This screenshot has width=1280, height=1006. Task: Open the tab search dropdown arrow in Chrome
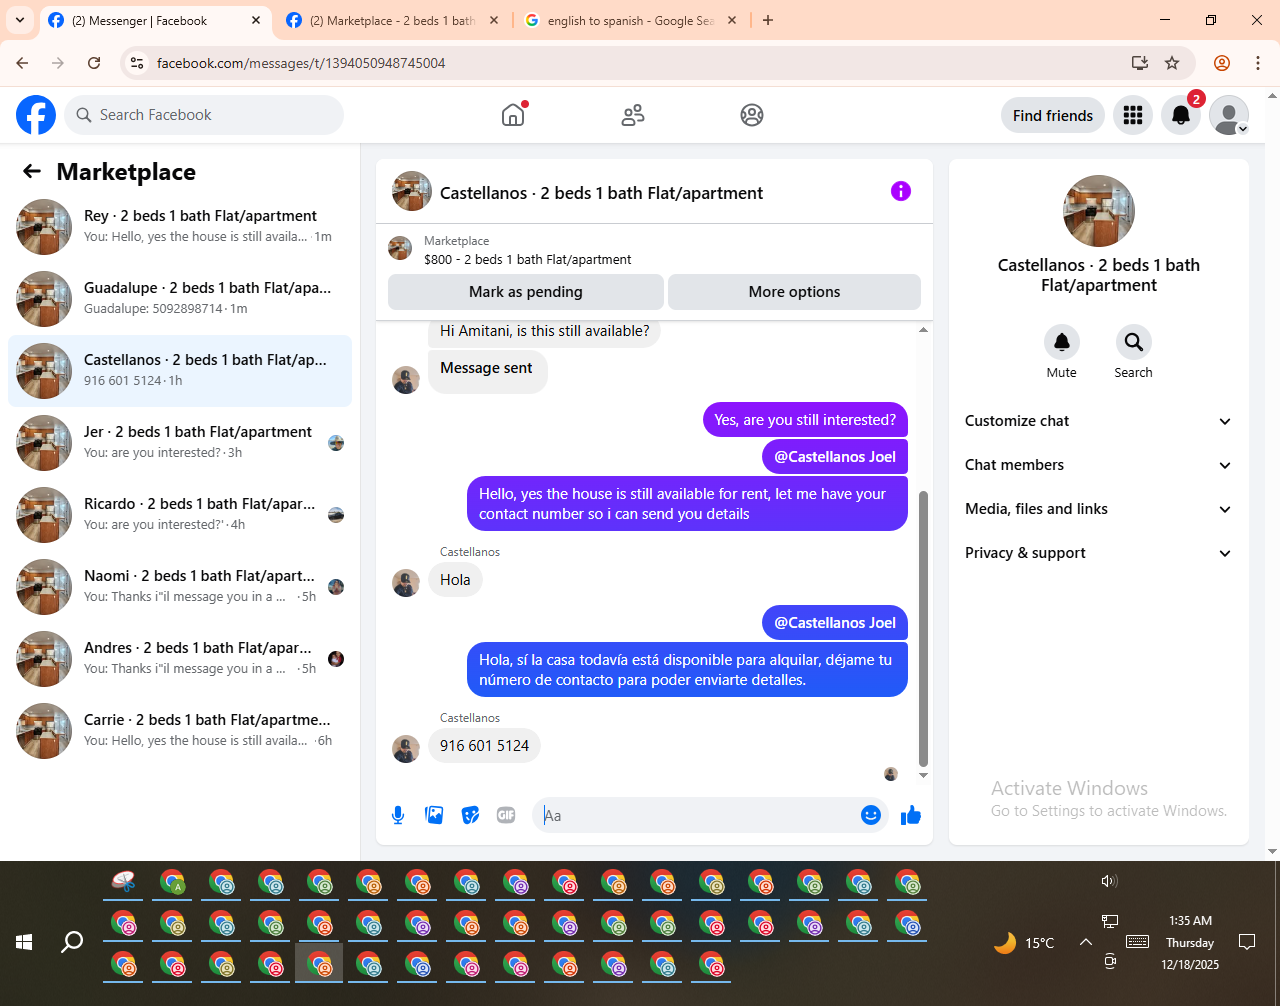(x=20, y=20)
